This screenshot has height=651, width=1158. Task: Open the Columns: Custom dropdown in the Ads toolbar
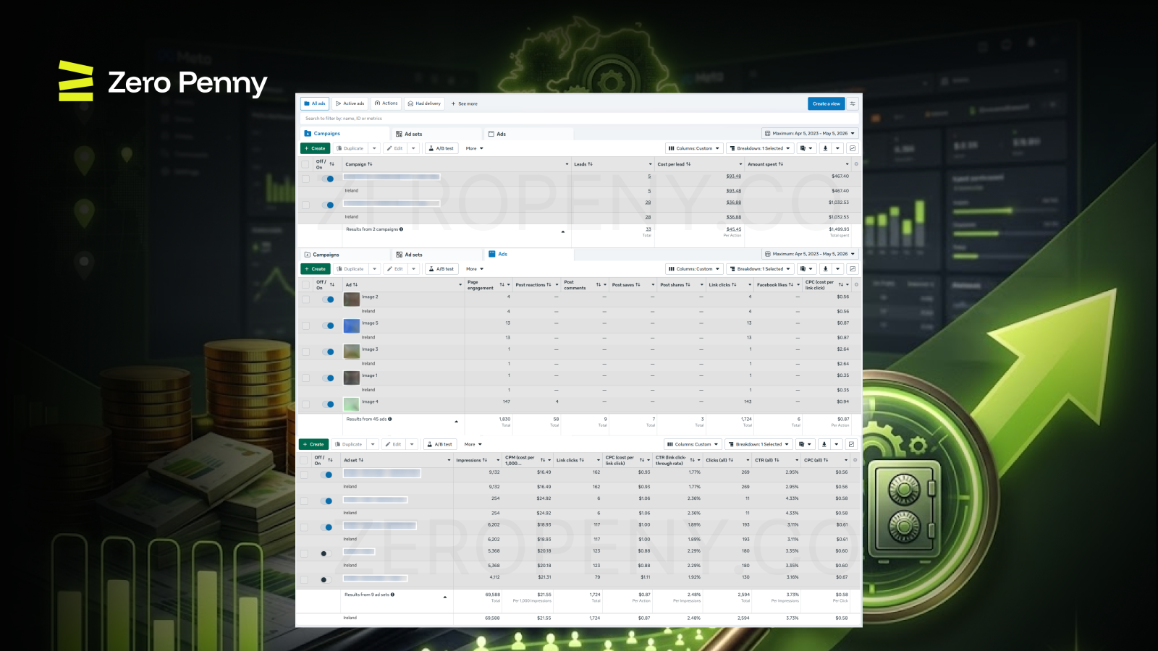[693, 269]
